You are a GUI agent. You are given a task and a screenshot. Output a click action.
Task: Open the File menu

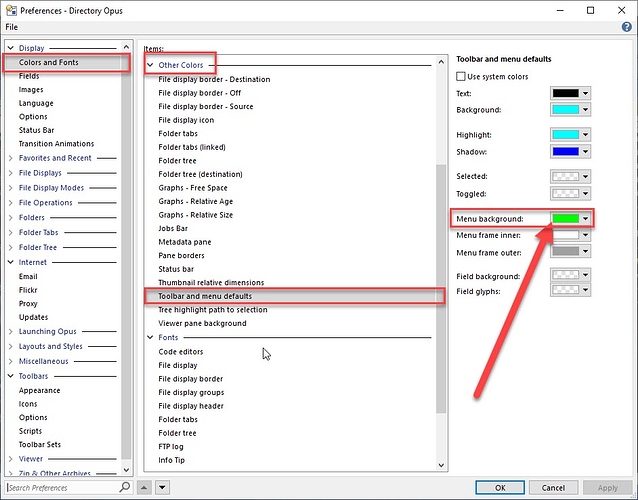click(x=11, y=27)
